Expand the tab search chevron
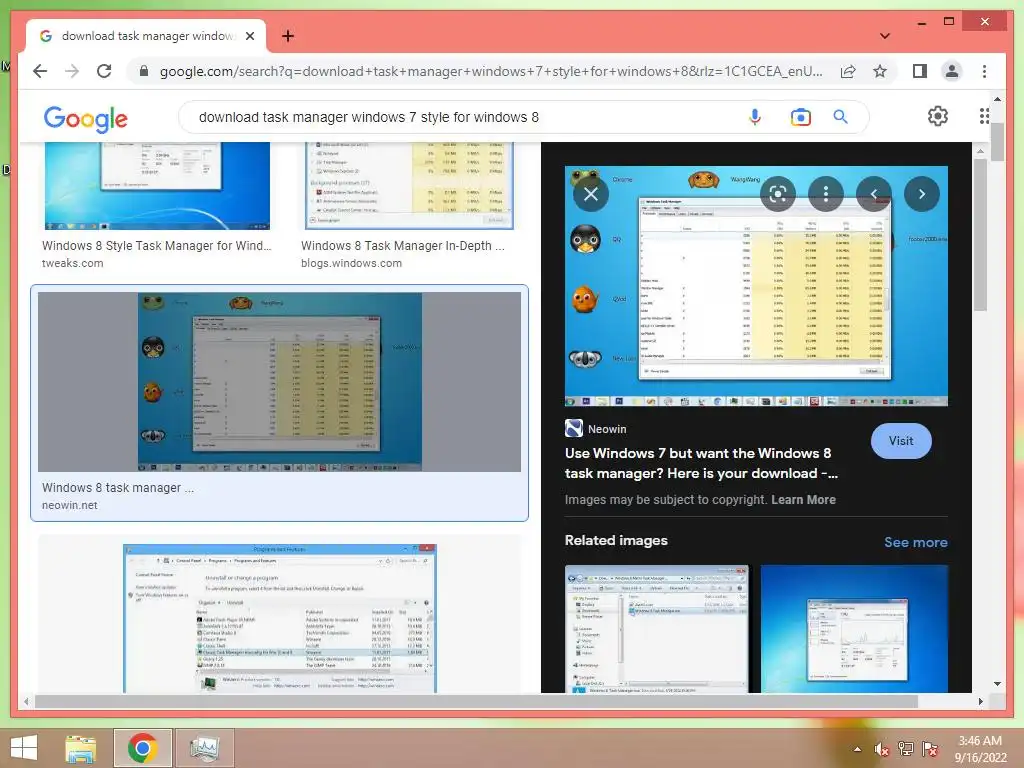Screen dimensions: 1024x768 [885, 36]
